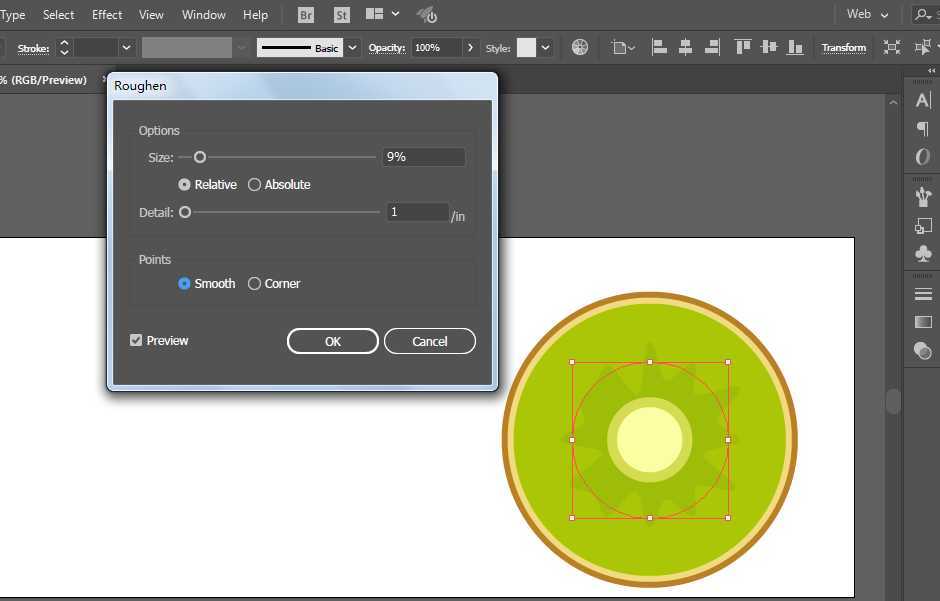Click horizontal align left icon
This screenshot has width=940, height=601.
coord(660,47)
